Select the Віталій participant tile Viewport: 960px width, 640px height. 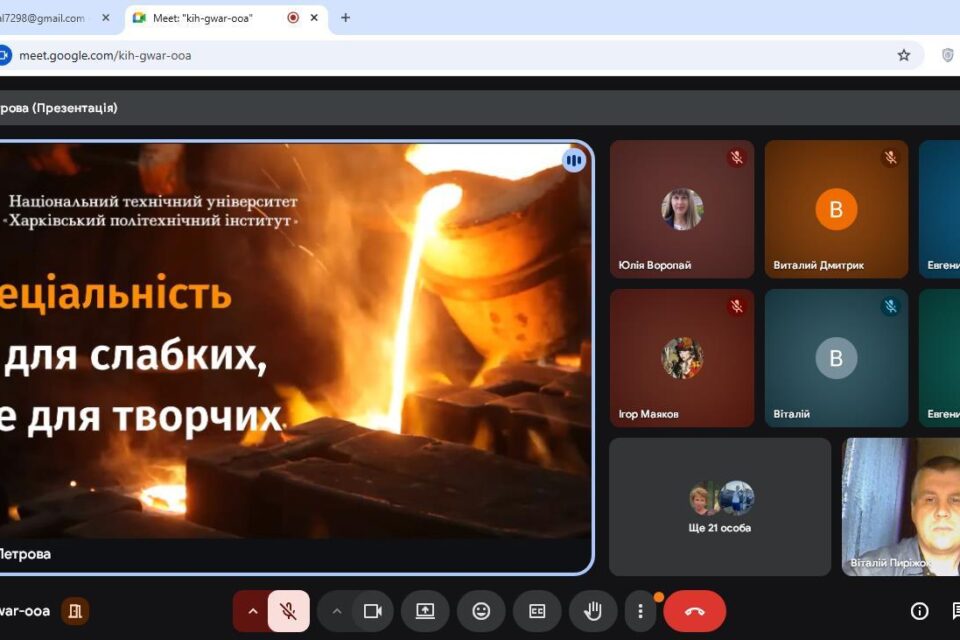coord(836,358)
